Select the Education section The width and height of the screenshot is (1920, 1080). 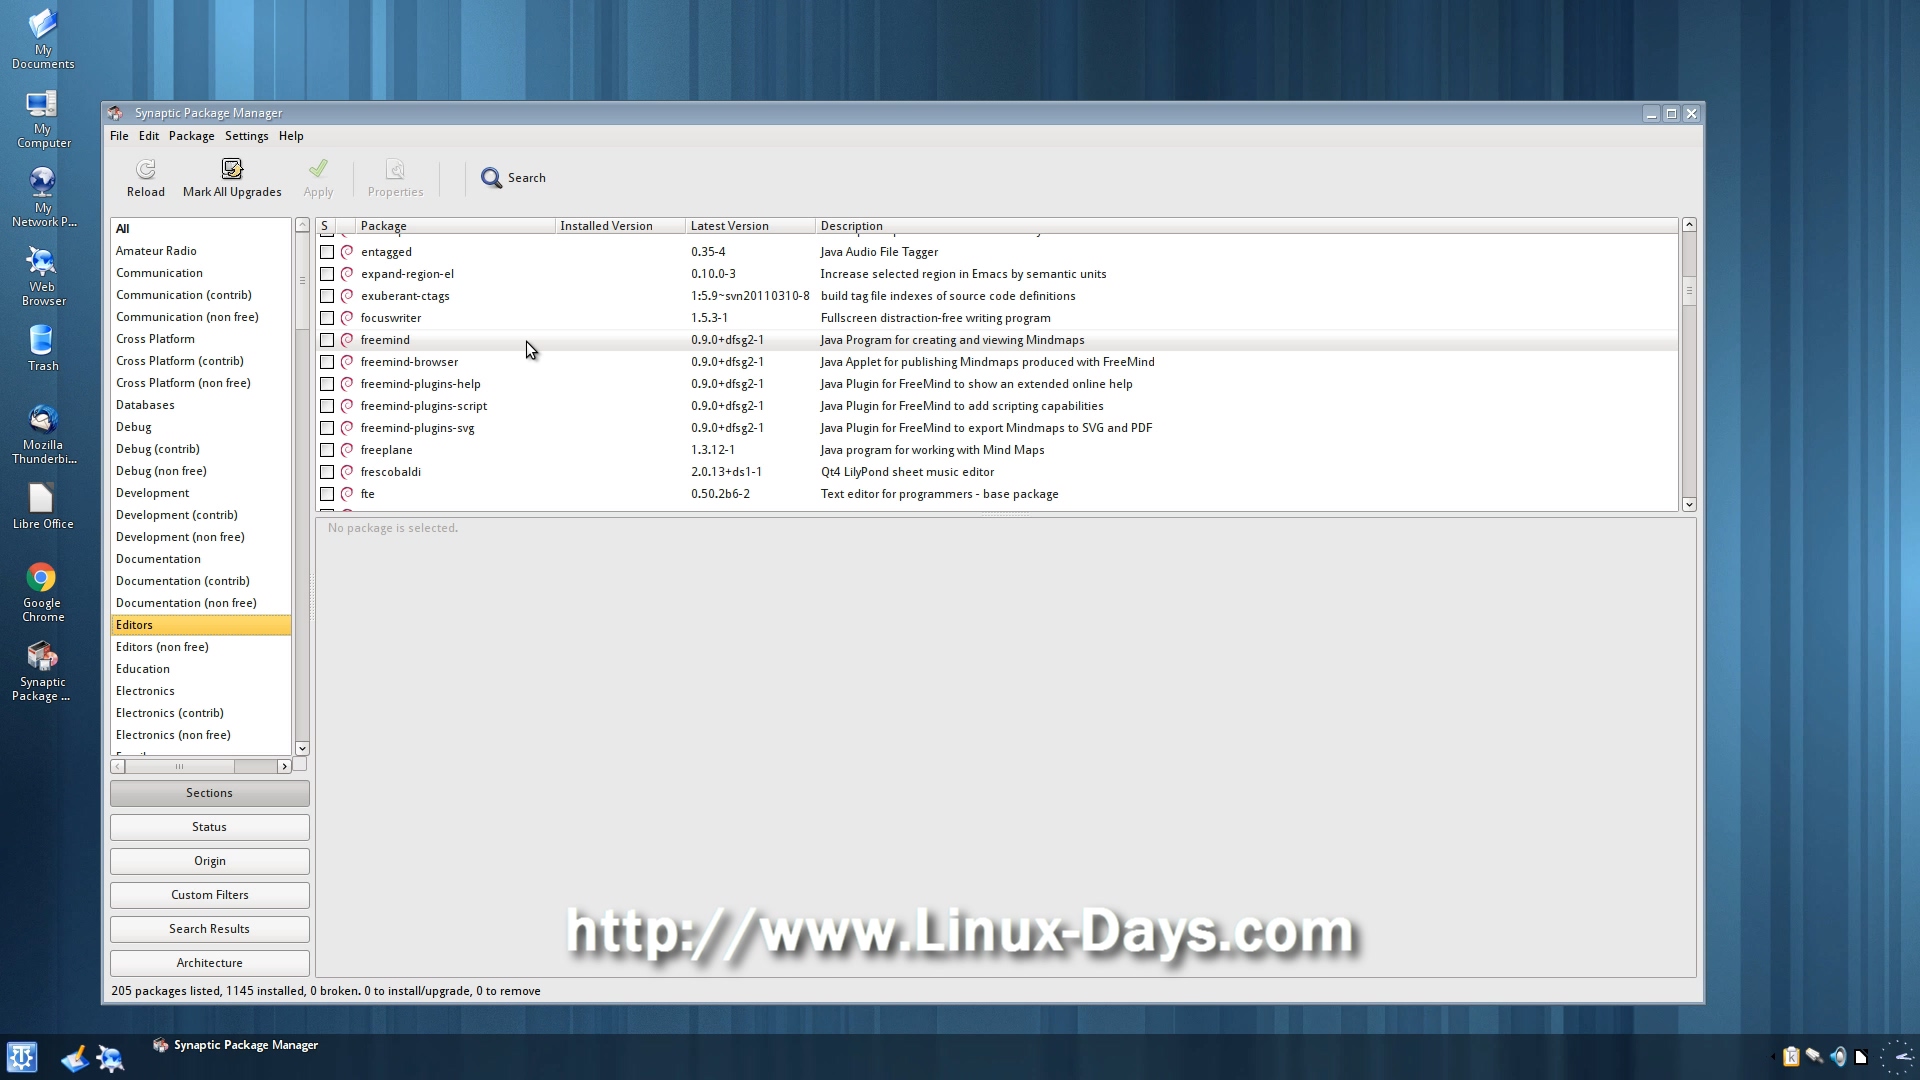tap(201, 669)
